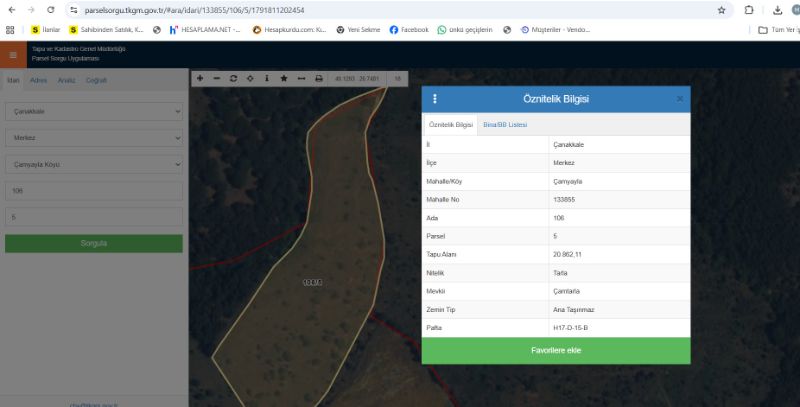The image size is (800, 407).
Task: Select the distance measure tool
Action: (x=302, y=79)
